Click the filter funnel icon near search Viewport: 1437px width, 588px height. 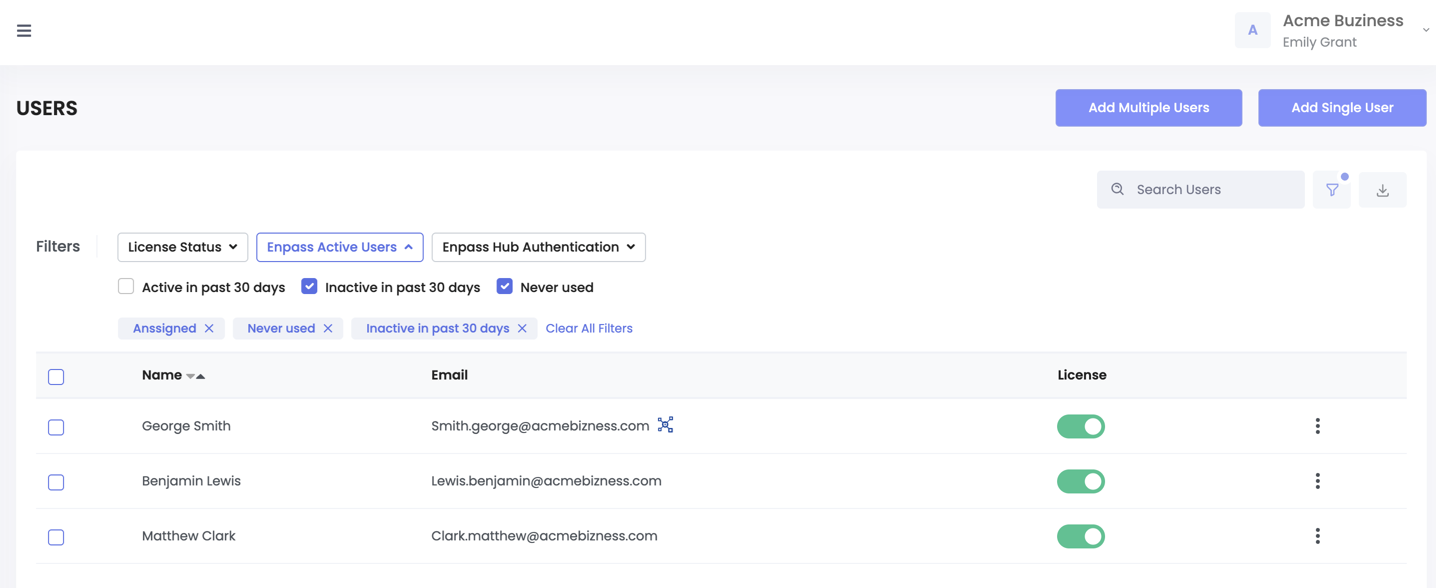(x=1331, y=189)
